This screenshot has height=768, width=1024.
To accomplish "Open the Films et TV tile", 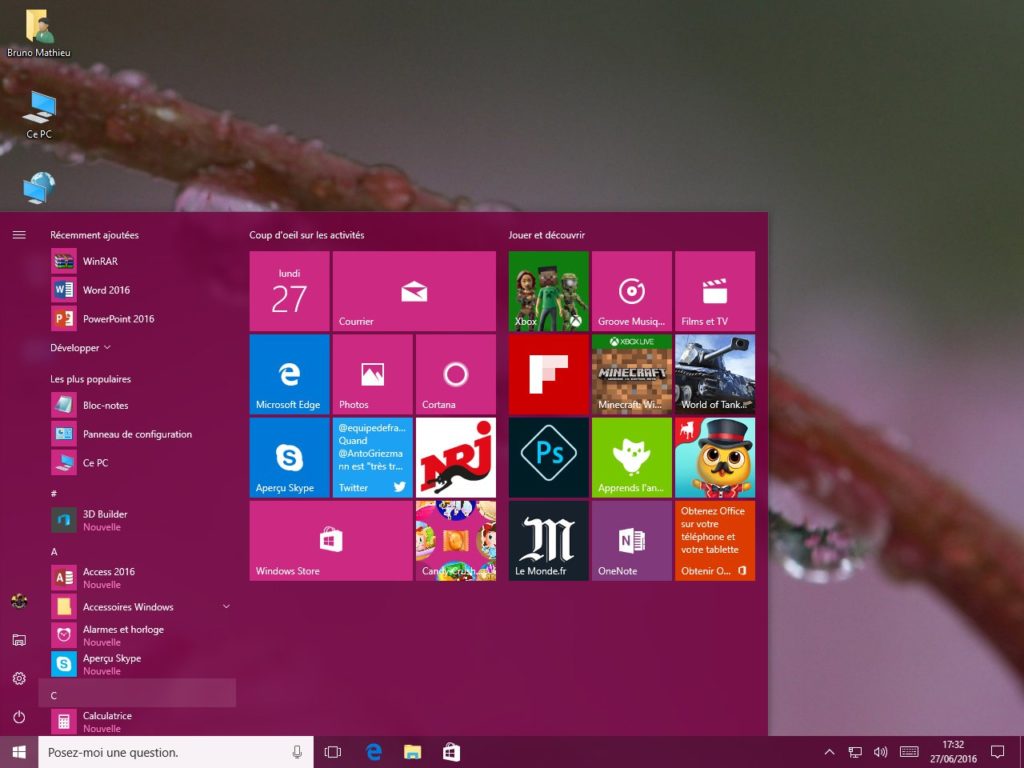I will [714, 290].
